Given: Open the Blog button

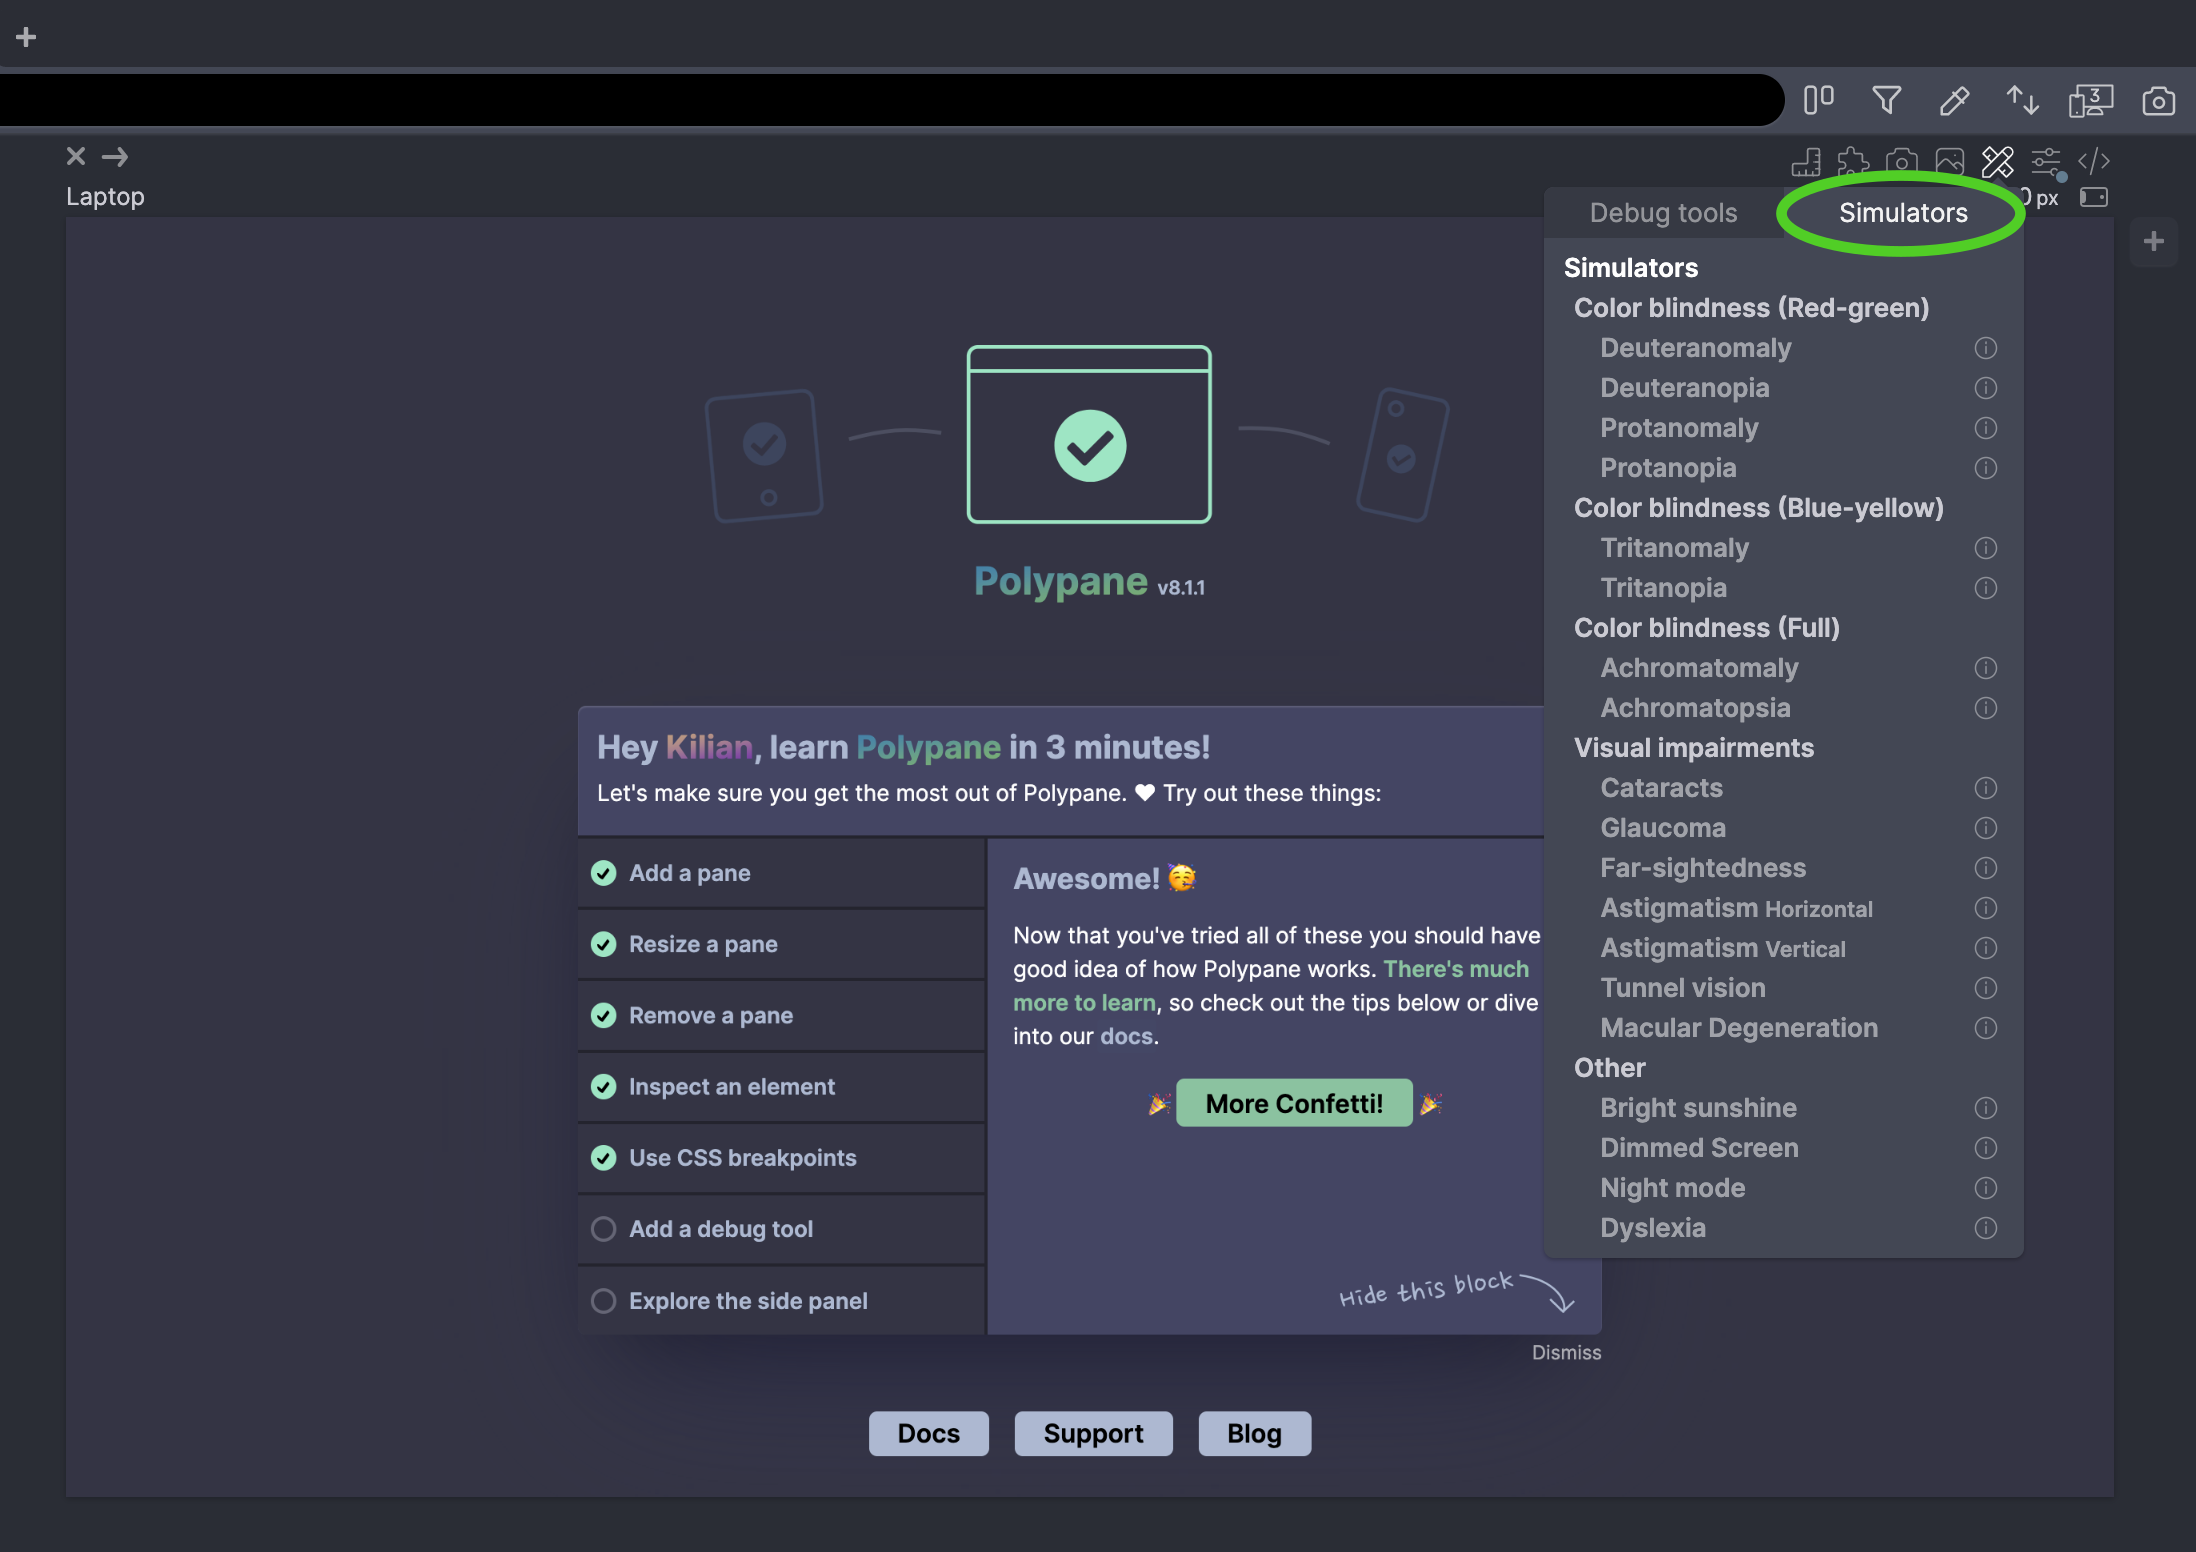Looking at the screenshot, I should click(1254, 1434).
